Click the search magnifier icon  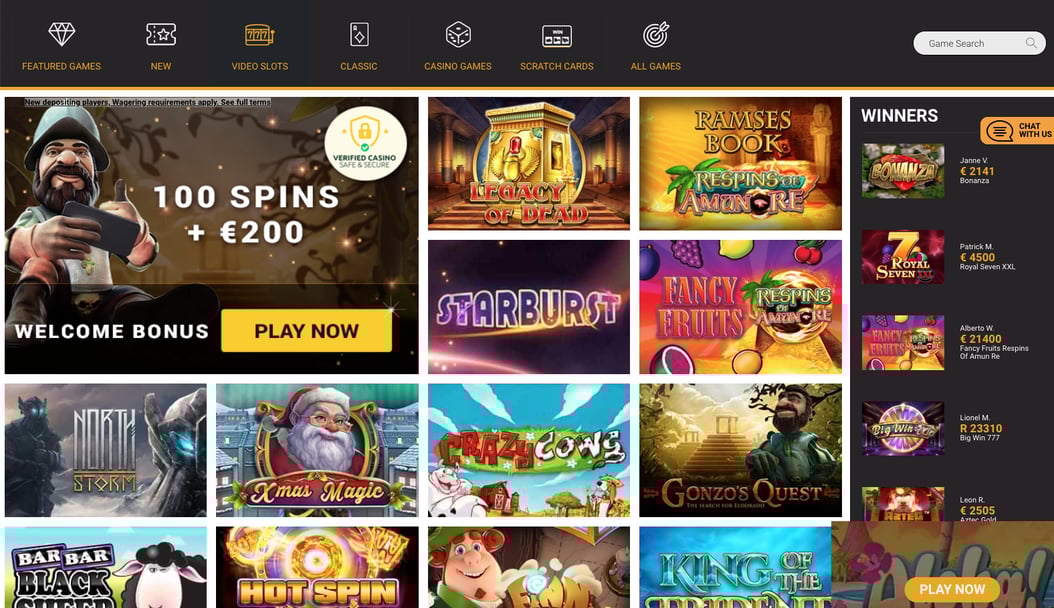tap(1030, 43)
